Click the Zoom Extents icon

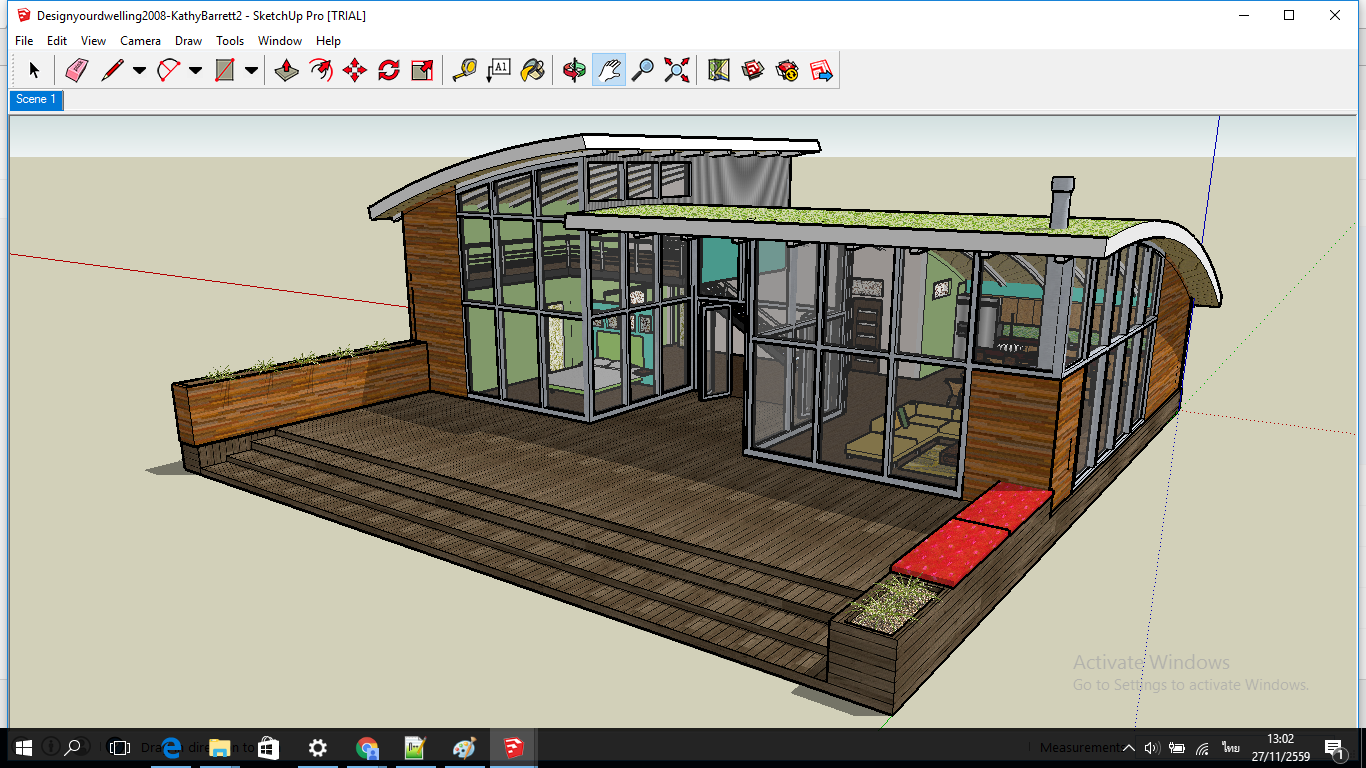pos(676,69)
